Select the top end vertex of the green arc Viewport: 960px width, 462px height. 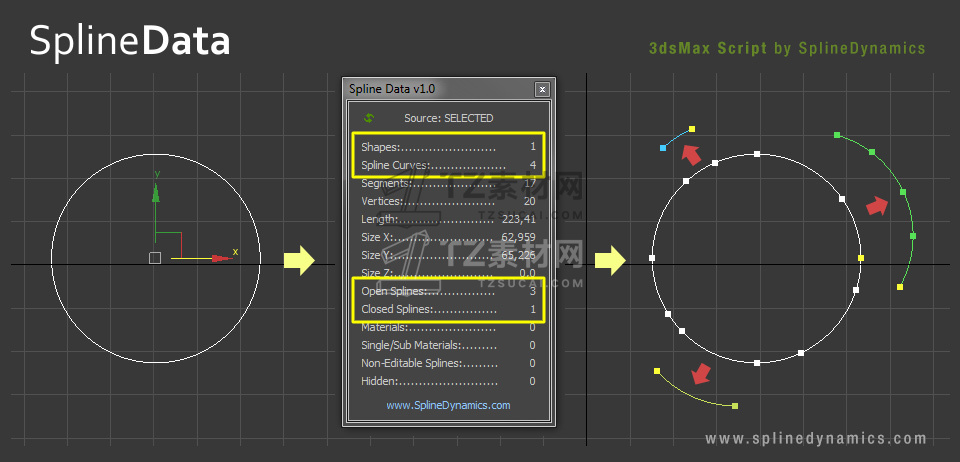coord(837,135)
